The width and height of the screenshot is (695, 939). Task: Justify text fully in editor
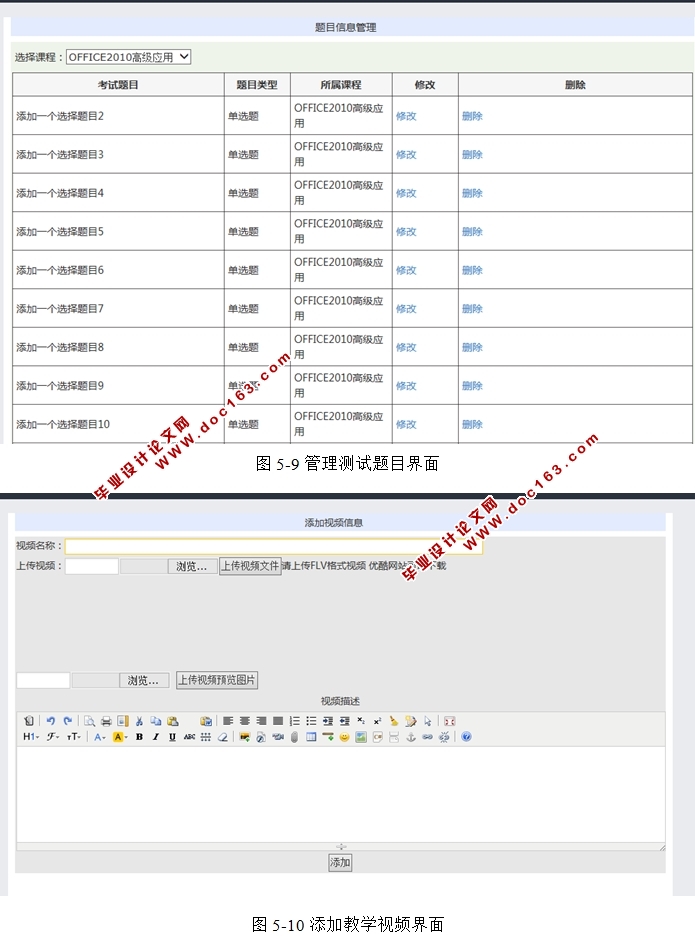pyautogui.click(x=278, y=721)
